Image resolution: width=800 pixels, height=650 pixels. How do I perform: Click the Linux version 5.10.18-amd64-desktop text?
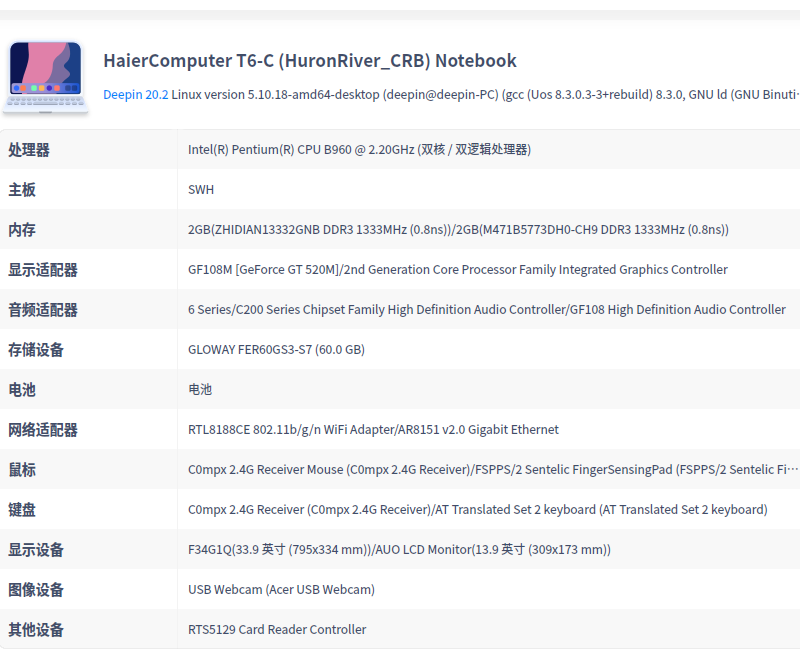pos(276,95)
